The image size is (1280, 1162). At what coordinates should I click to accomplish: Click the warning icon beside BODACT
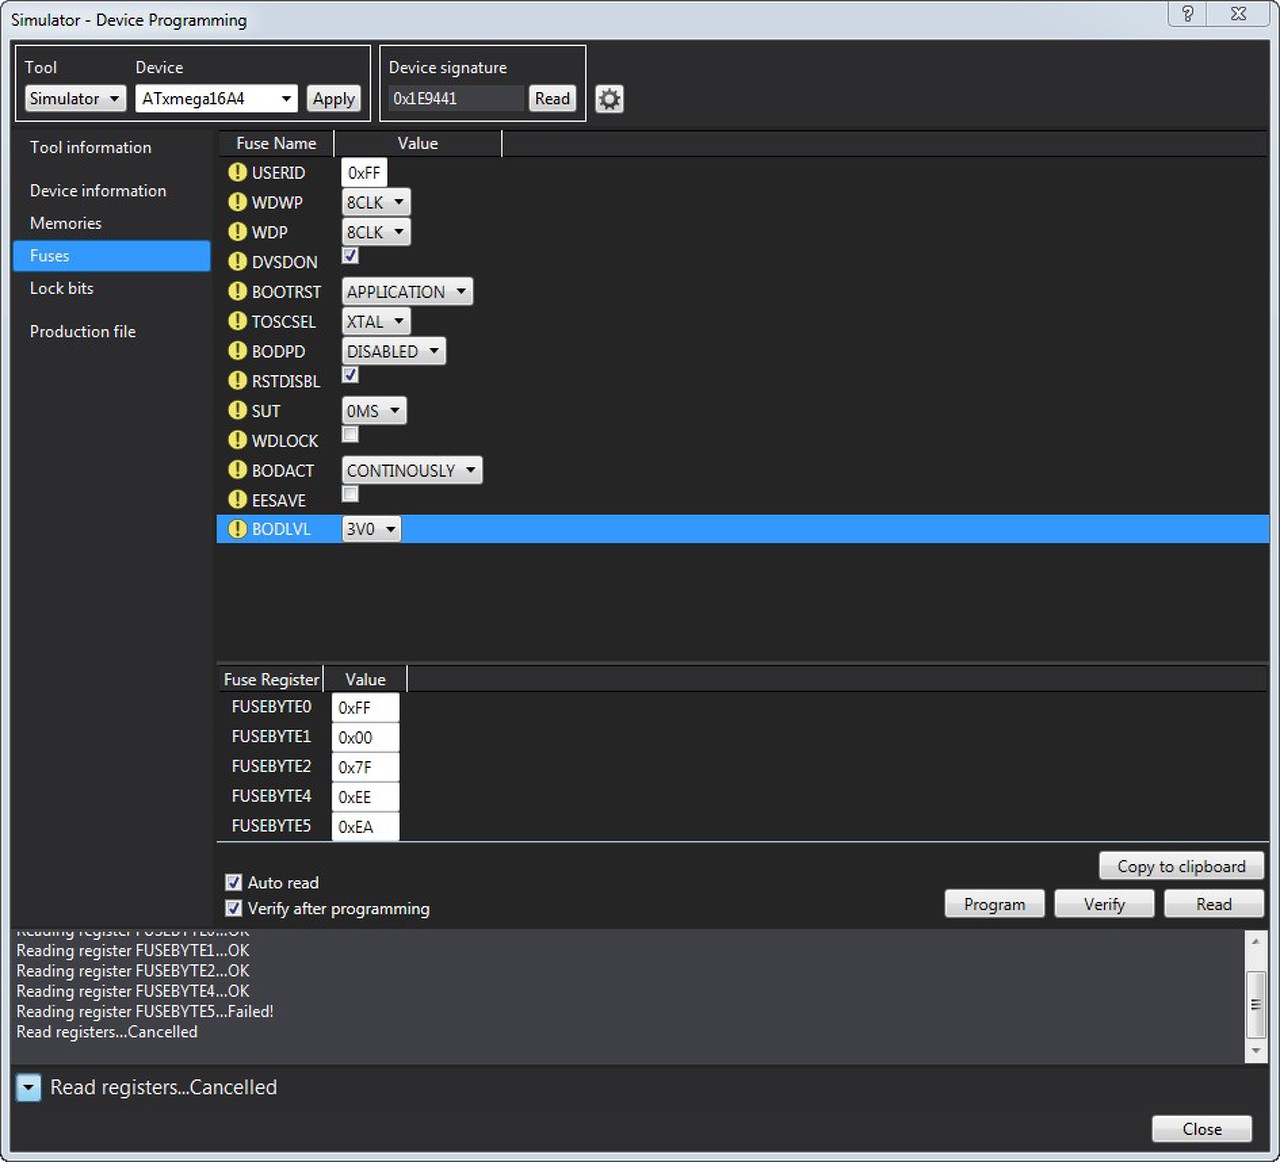click(x=237, y=470)
